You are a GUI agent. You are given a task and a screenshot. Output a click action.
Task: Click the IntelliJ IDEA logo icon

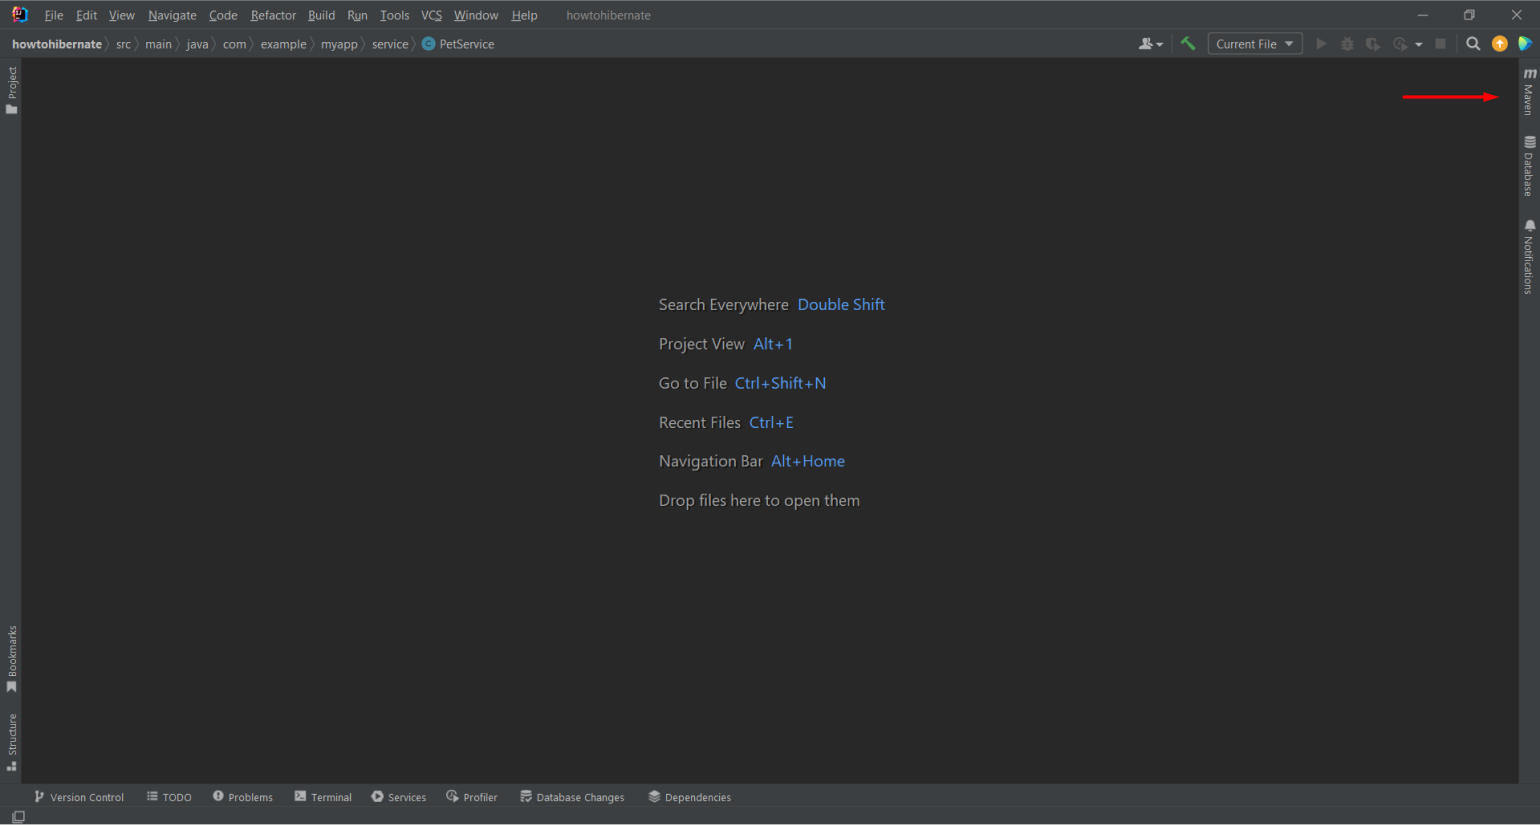[19, 15]
